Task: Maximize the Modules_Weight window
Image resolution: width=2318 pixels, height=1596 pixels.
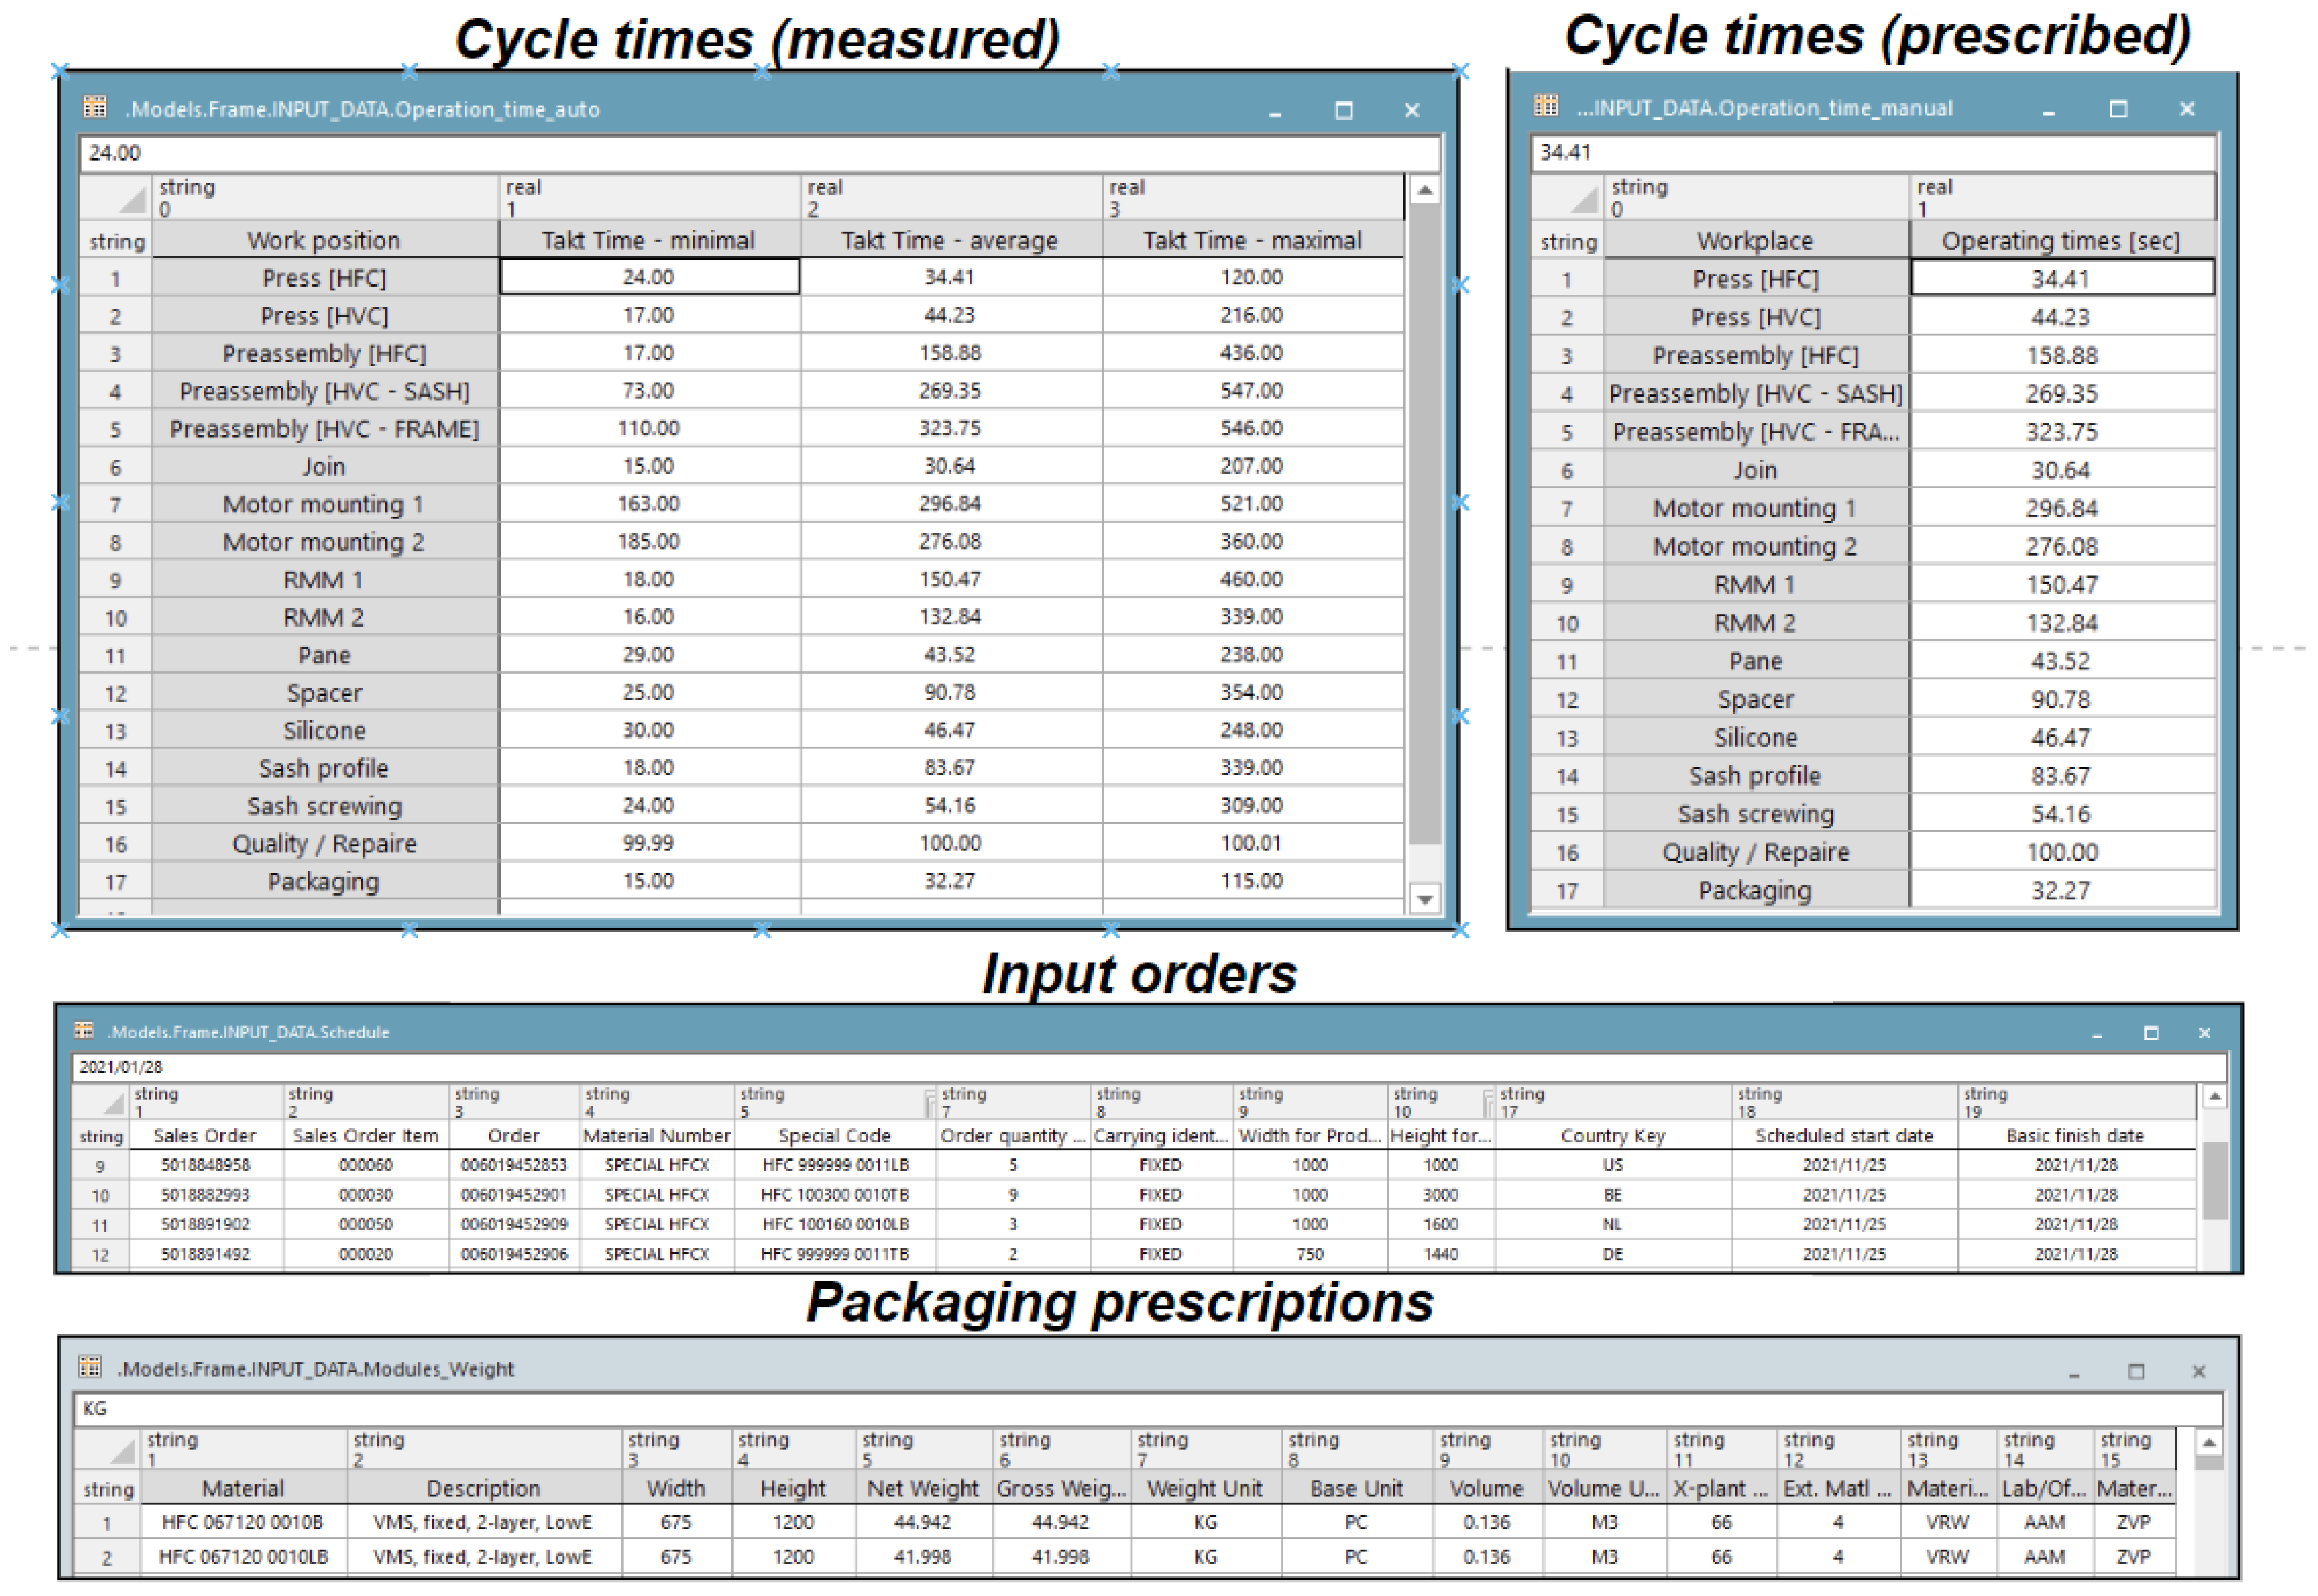Action: pyautogui.click(x=2136, y=1371)
